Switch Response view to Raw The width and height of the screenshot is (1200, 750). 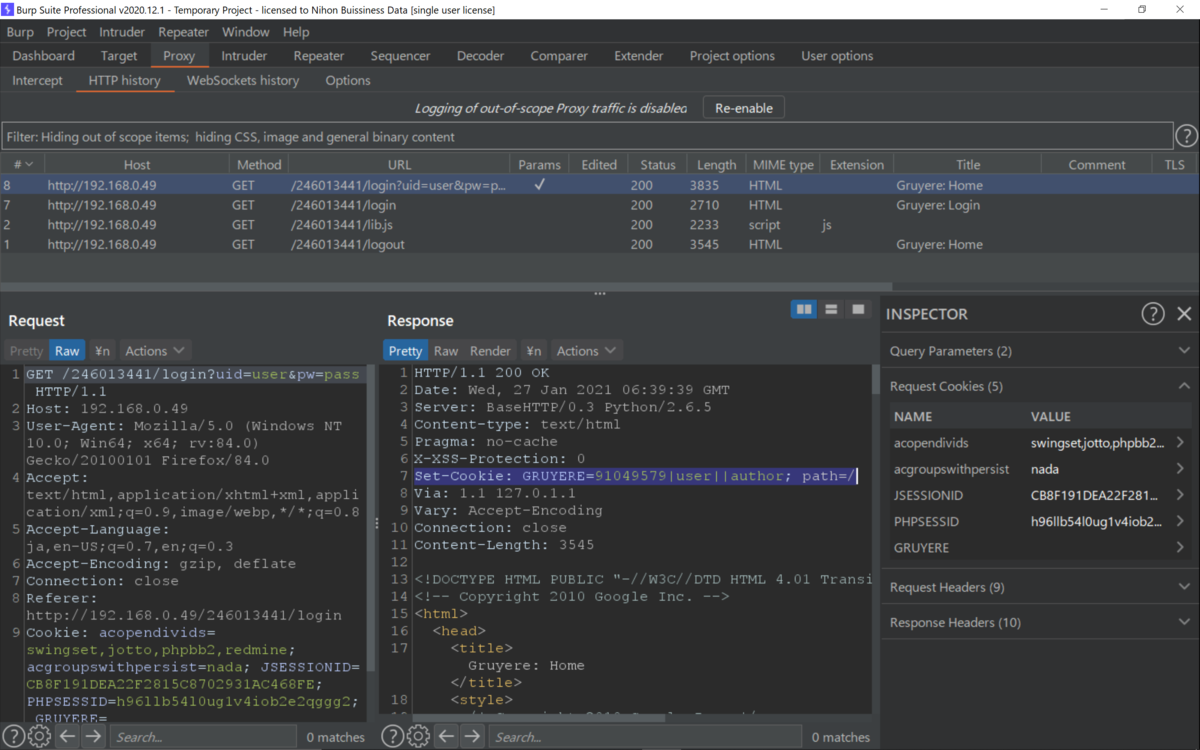(446, 351)
